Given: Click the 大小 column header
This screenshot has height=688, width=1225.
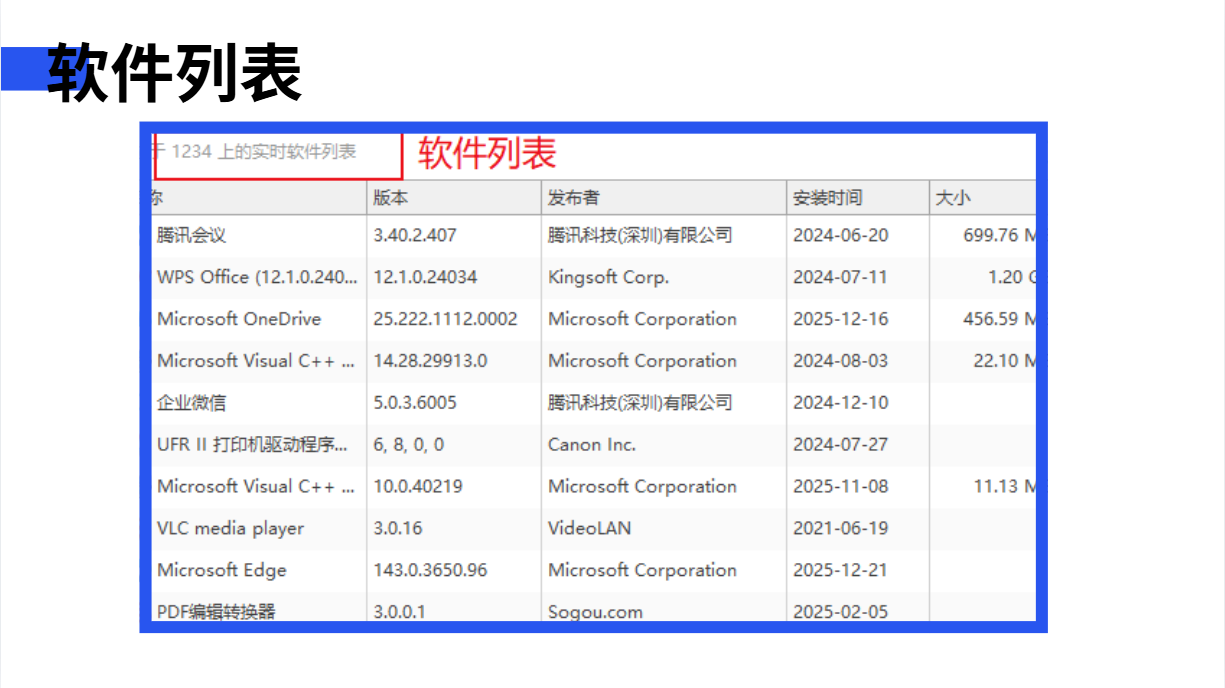Looking at the screenshot, I should click(983, 198).
